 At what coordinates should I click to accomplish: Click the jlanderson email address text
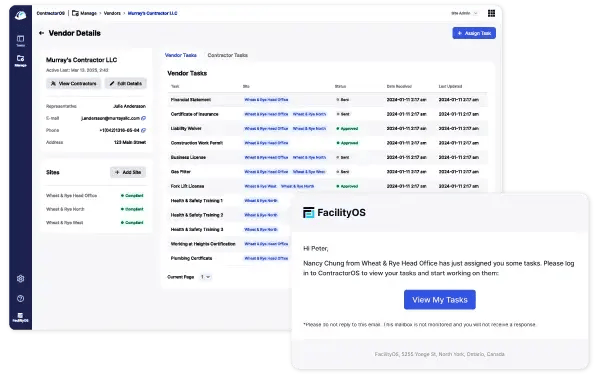[x=110, y=118]
